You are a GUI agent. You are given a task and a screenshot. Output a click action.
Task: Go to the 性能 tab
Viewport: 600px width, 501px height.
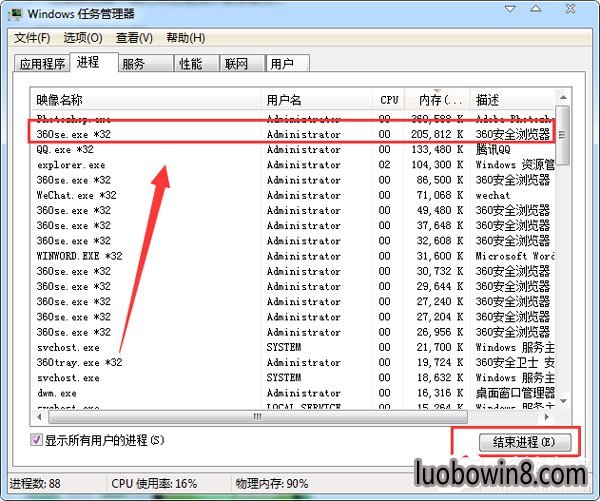(190, 64)
